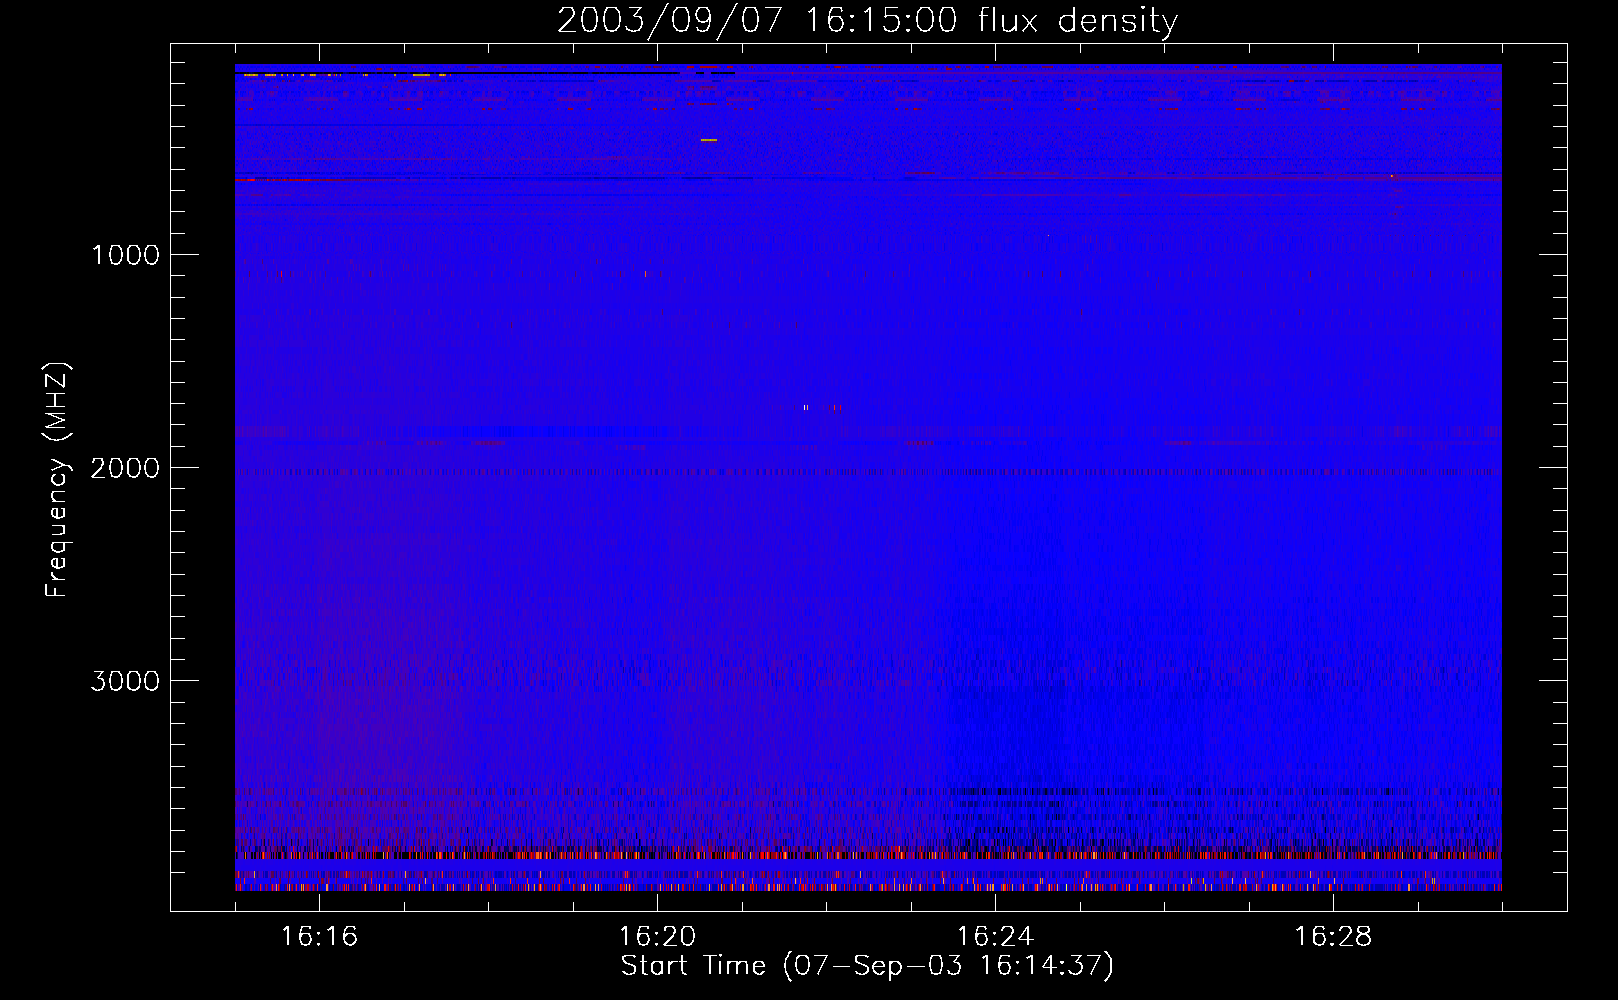The width and height of the screenshot is (1618, 1000).
Task: Click the '16:28' time tick label
Action: [1333, 937]
